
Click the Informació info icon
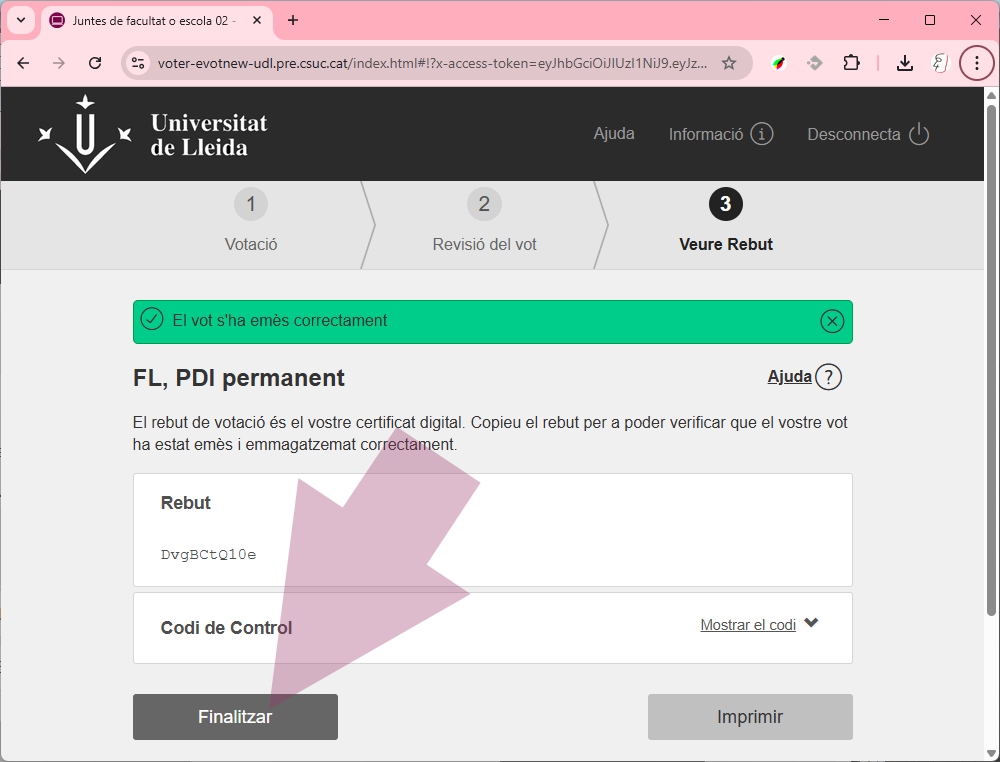click(762, 134)
